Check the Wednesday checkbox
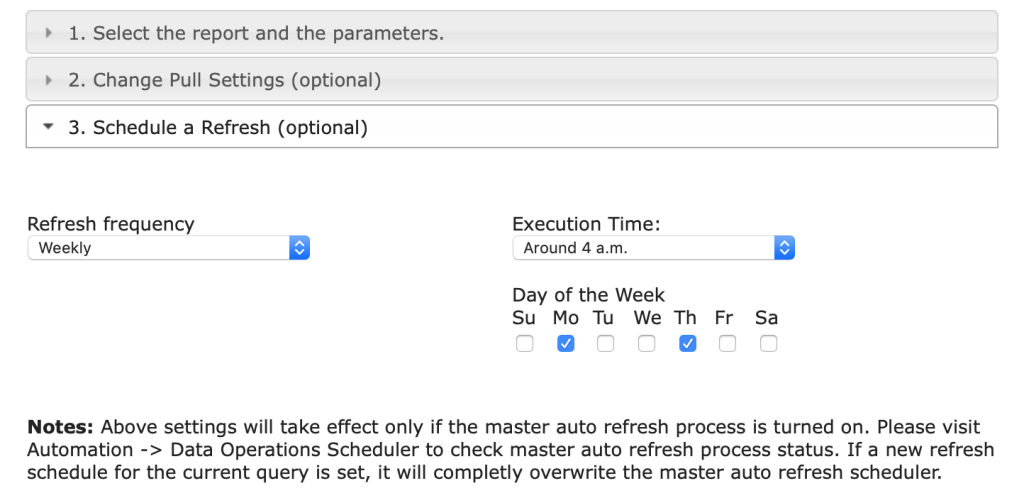The height and width of the screenshot is (498, 1024). pos(647,344)
